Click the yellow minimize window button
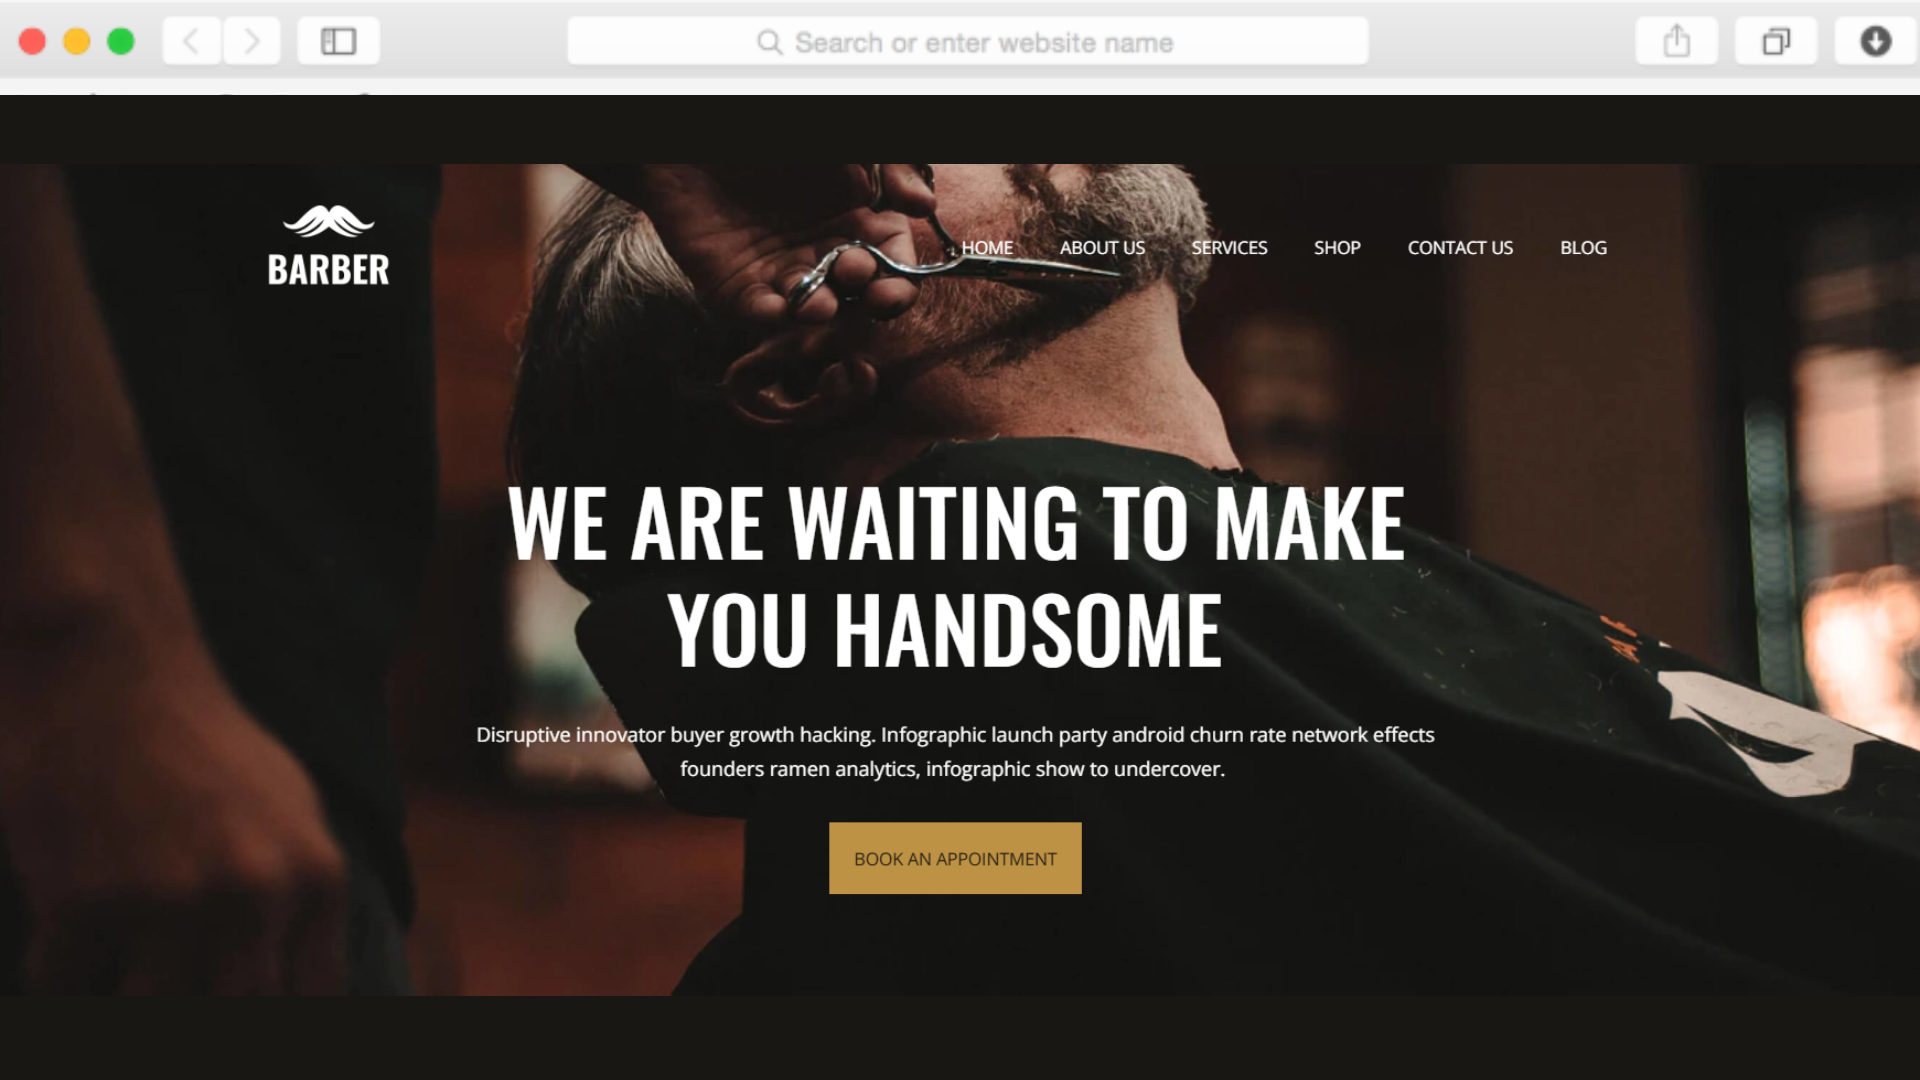1920x1080 pixels. 77,41
